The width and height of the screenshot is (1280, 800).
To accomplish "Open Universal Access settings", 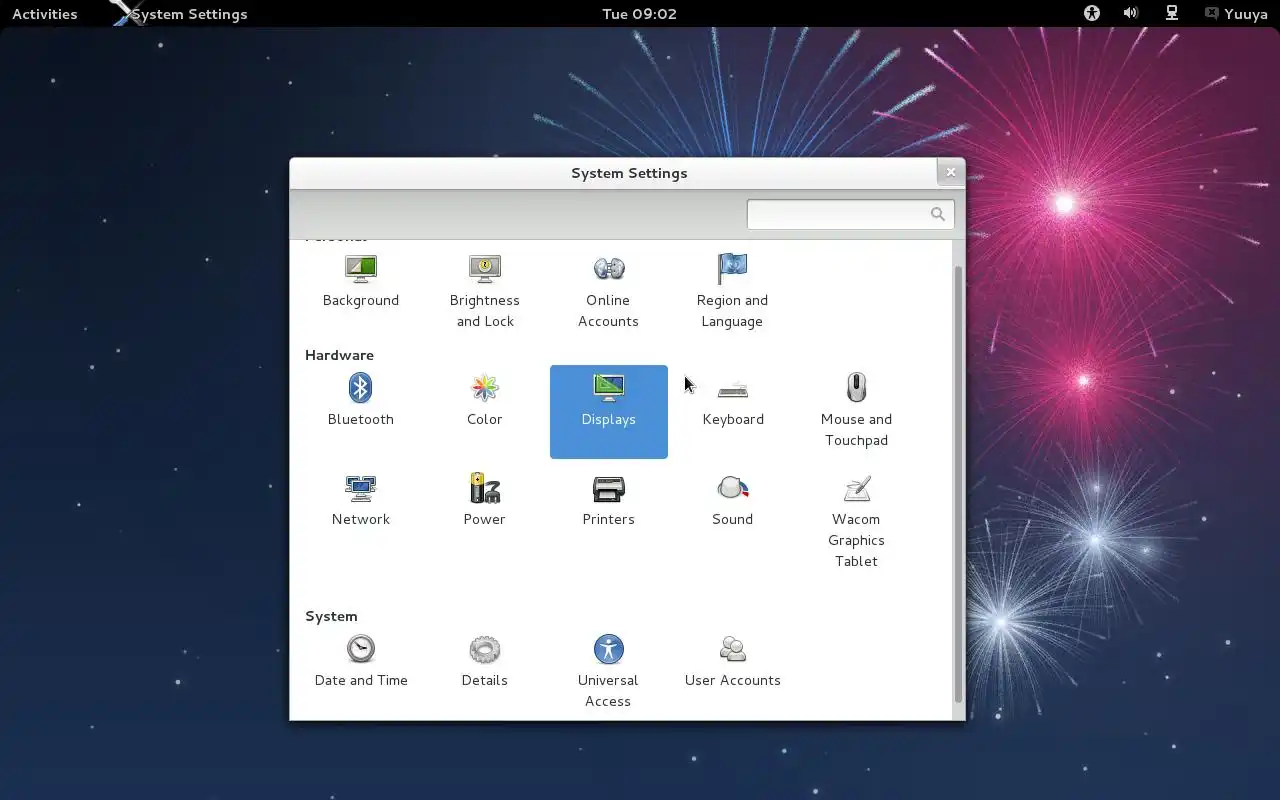I will [x=608, y=671].
